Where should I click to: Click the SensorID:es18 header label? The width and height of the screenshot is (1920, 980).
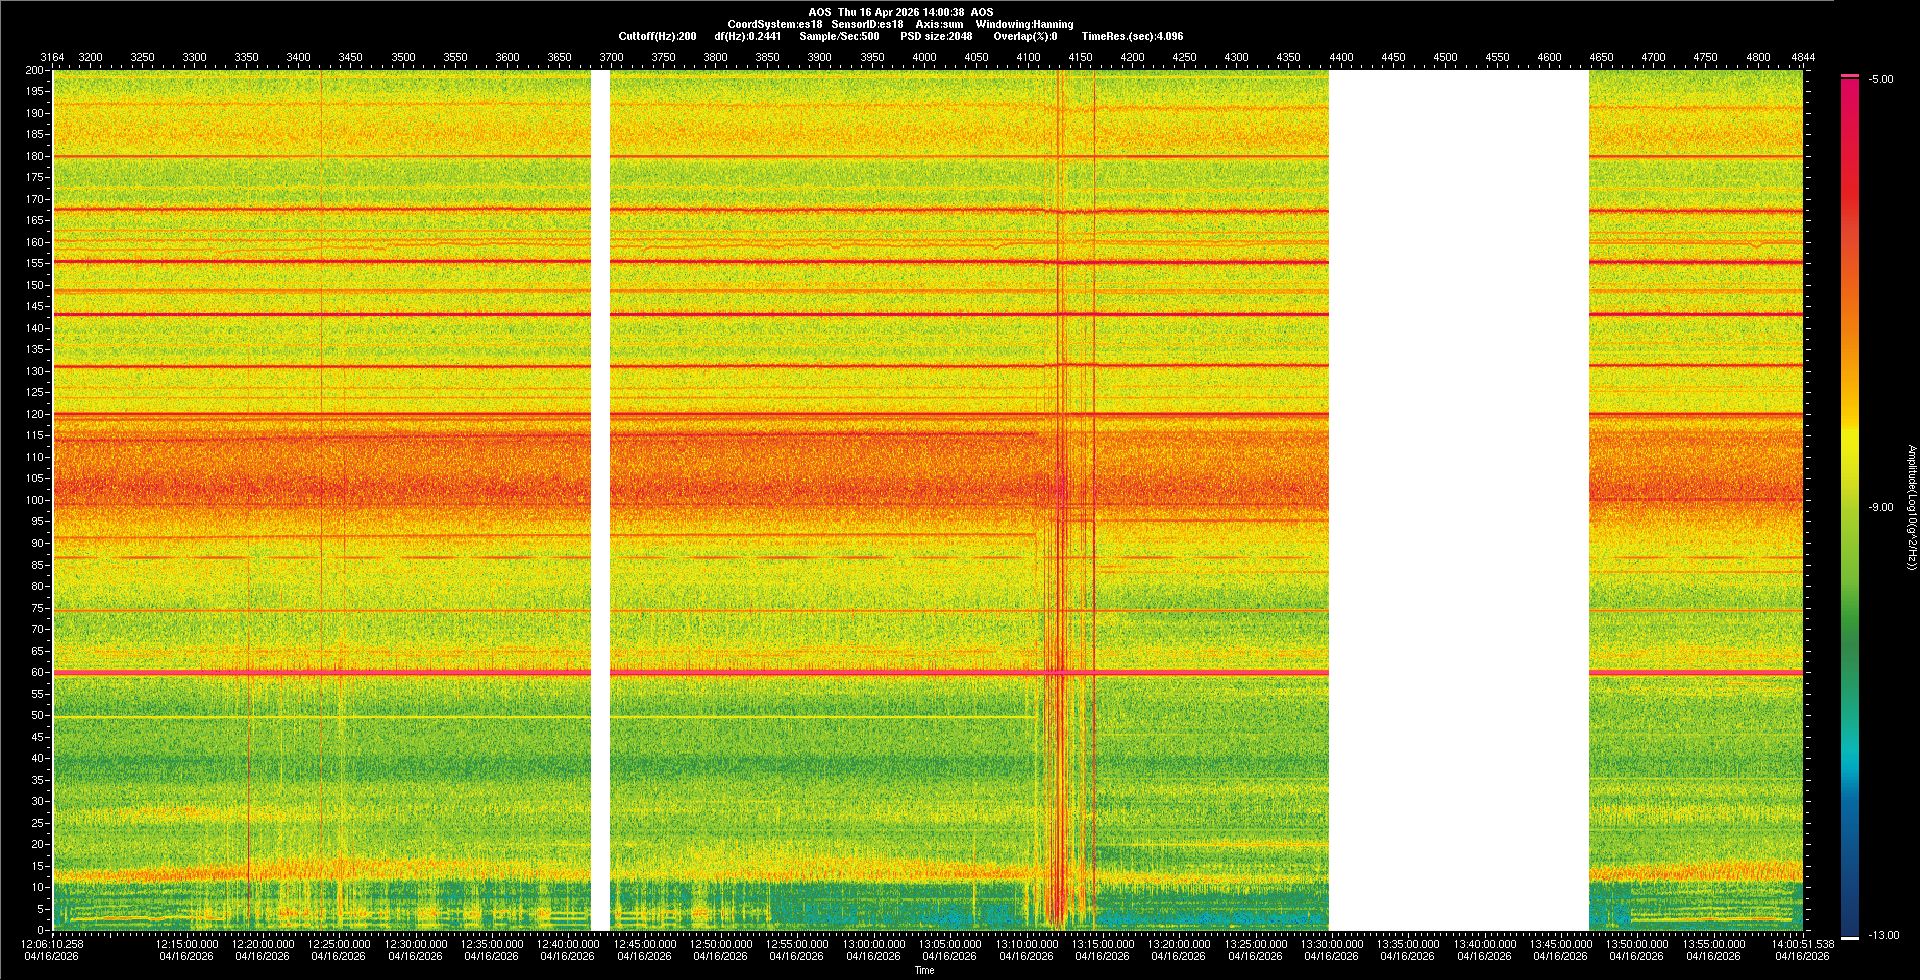coord(867,24)
